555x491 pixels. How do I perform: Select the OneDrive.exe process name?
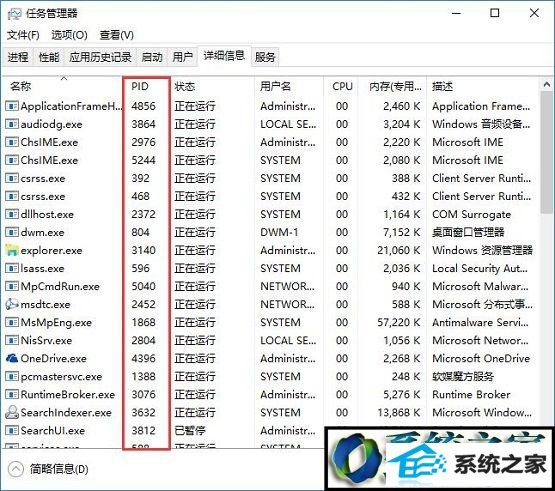click(x=53, y=358)
